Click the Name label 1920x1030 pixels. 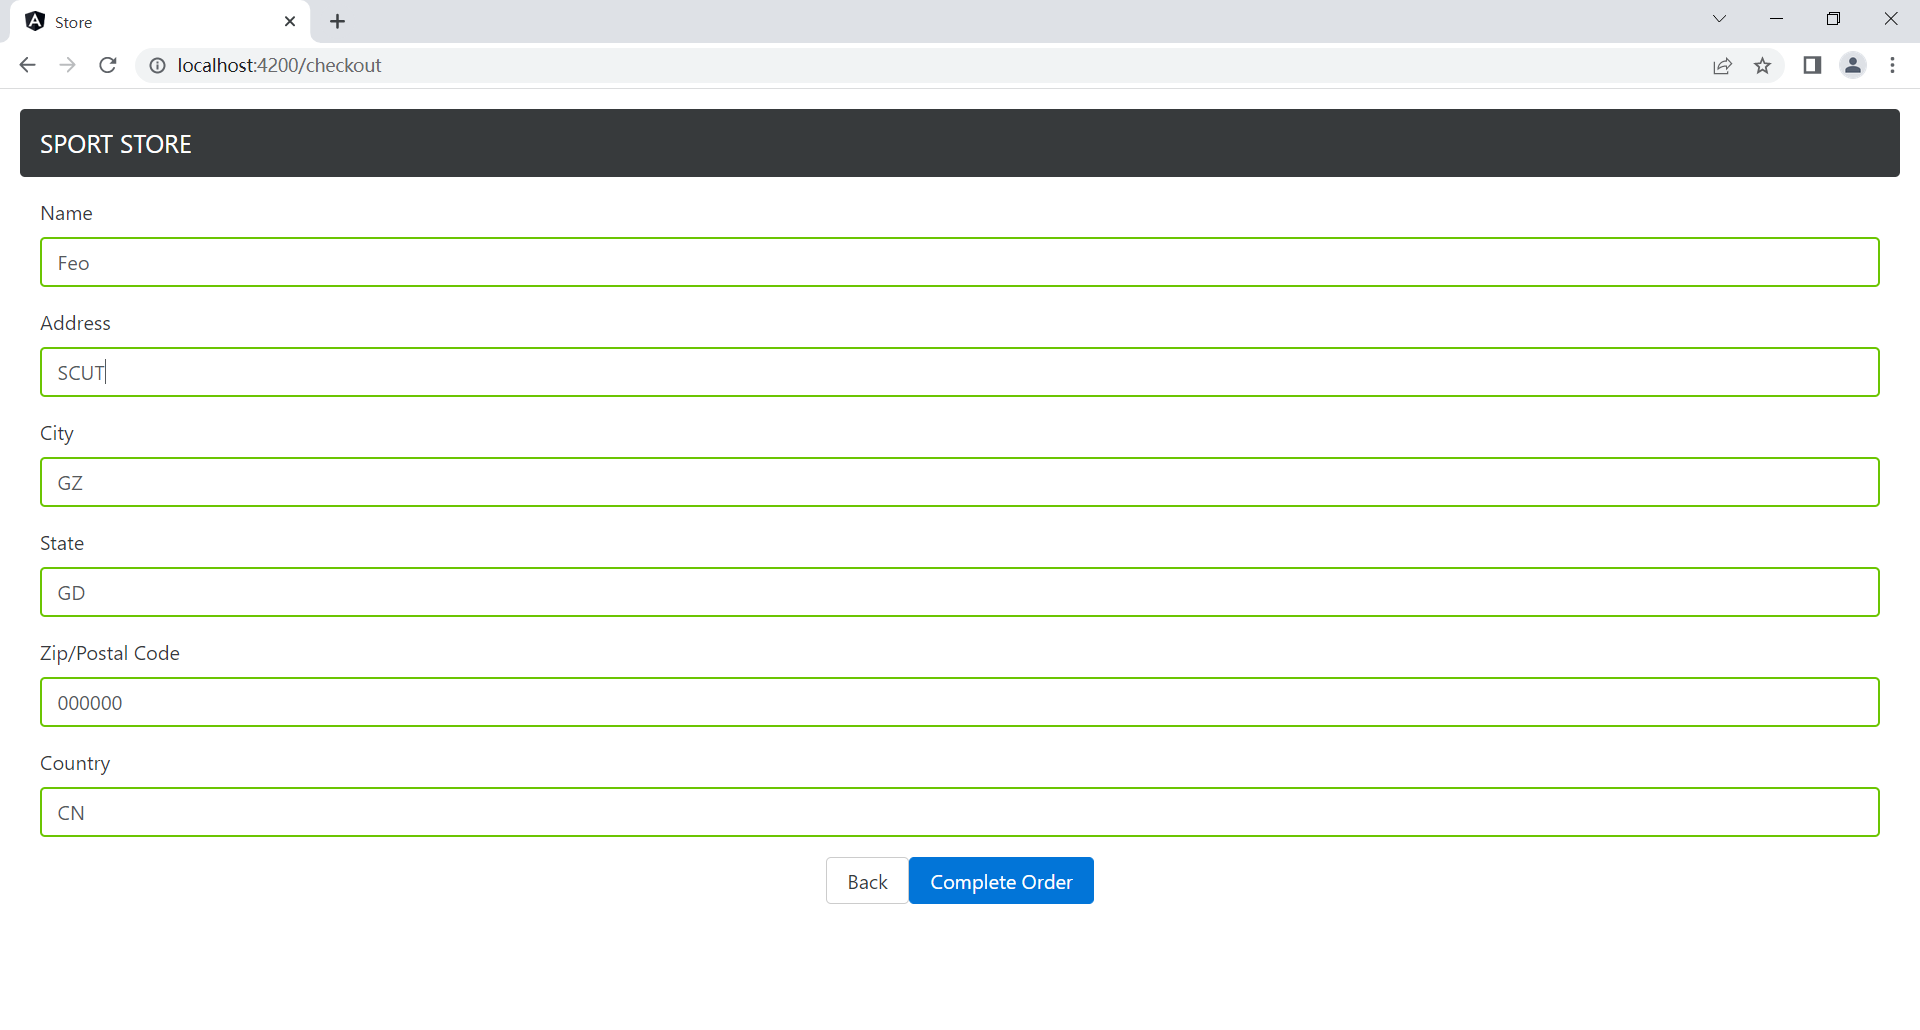pos(66,213)
